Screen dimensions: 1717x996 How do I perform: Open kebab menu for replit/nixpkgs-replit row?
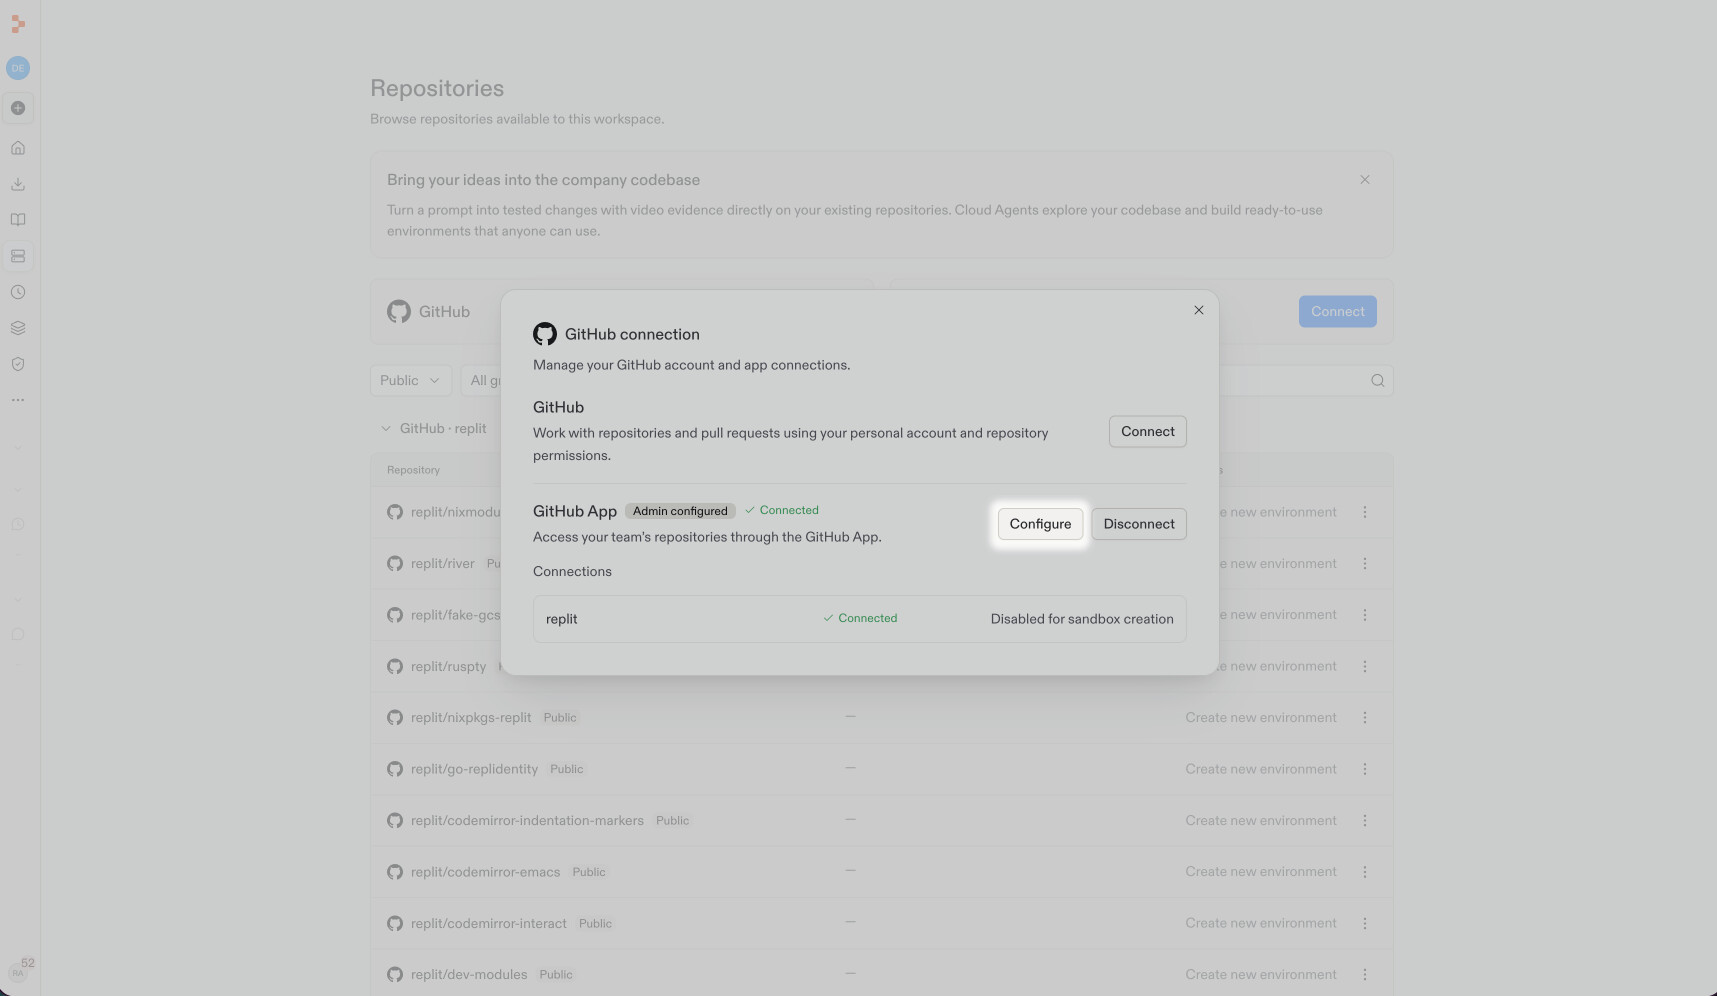pos(1365,717)
